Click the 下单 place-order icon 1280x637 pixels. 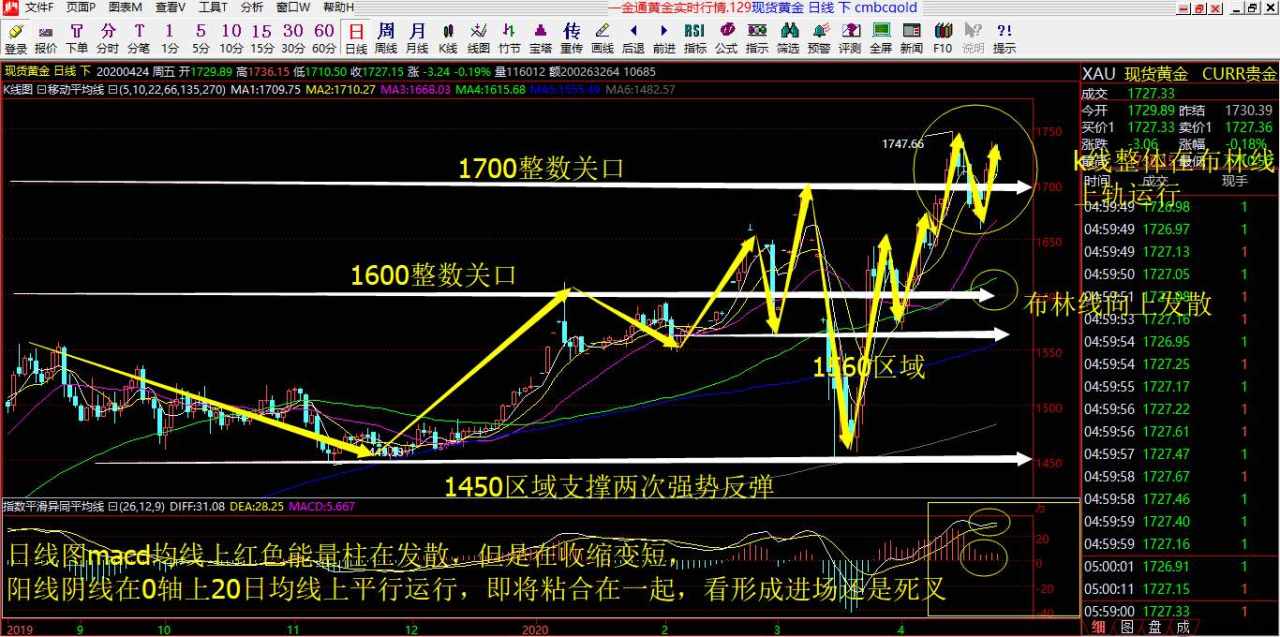pos(77,38)
